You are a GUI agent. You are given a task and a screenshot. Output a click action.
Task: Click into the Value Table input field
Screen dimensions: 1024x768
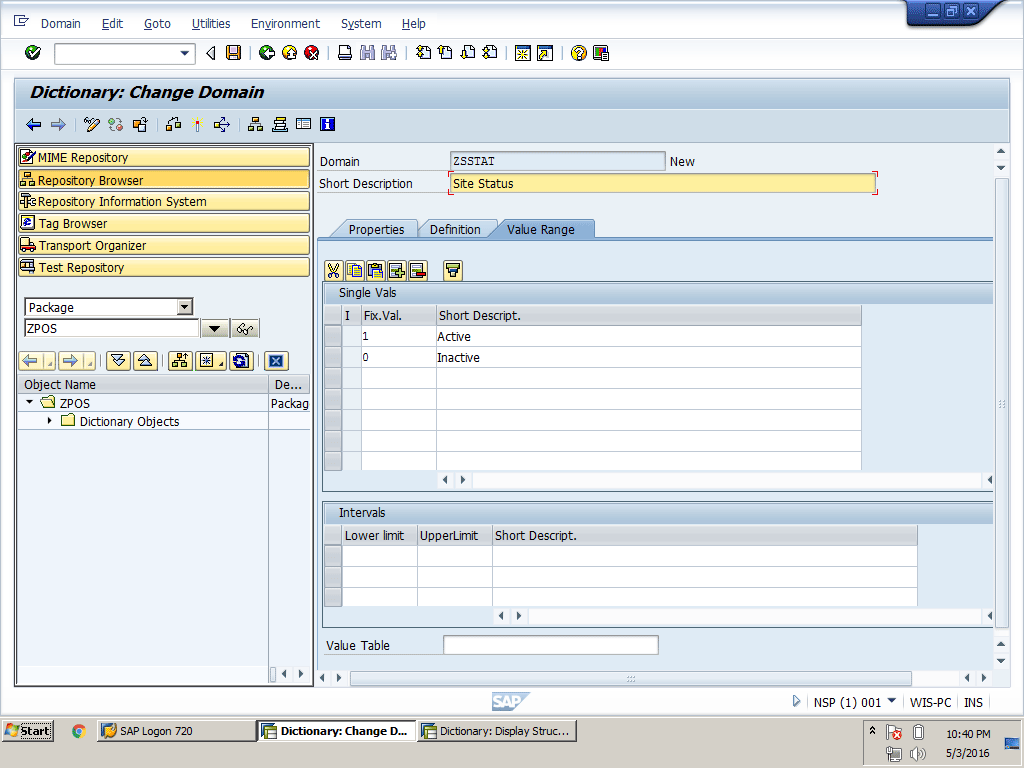coord(550,645)
